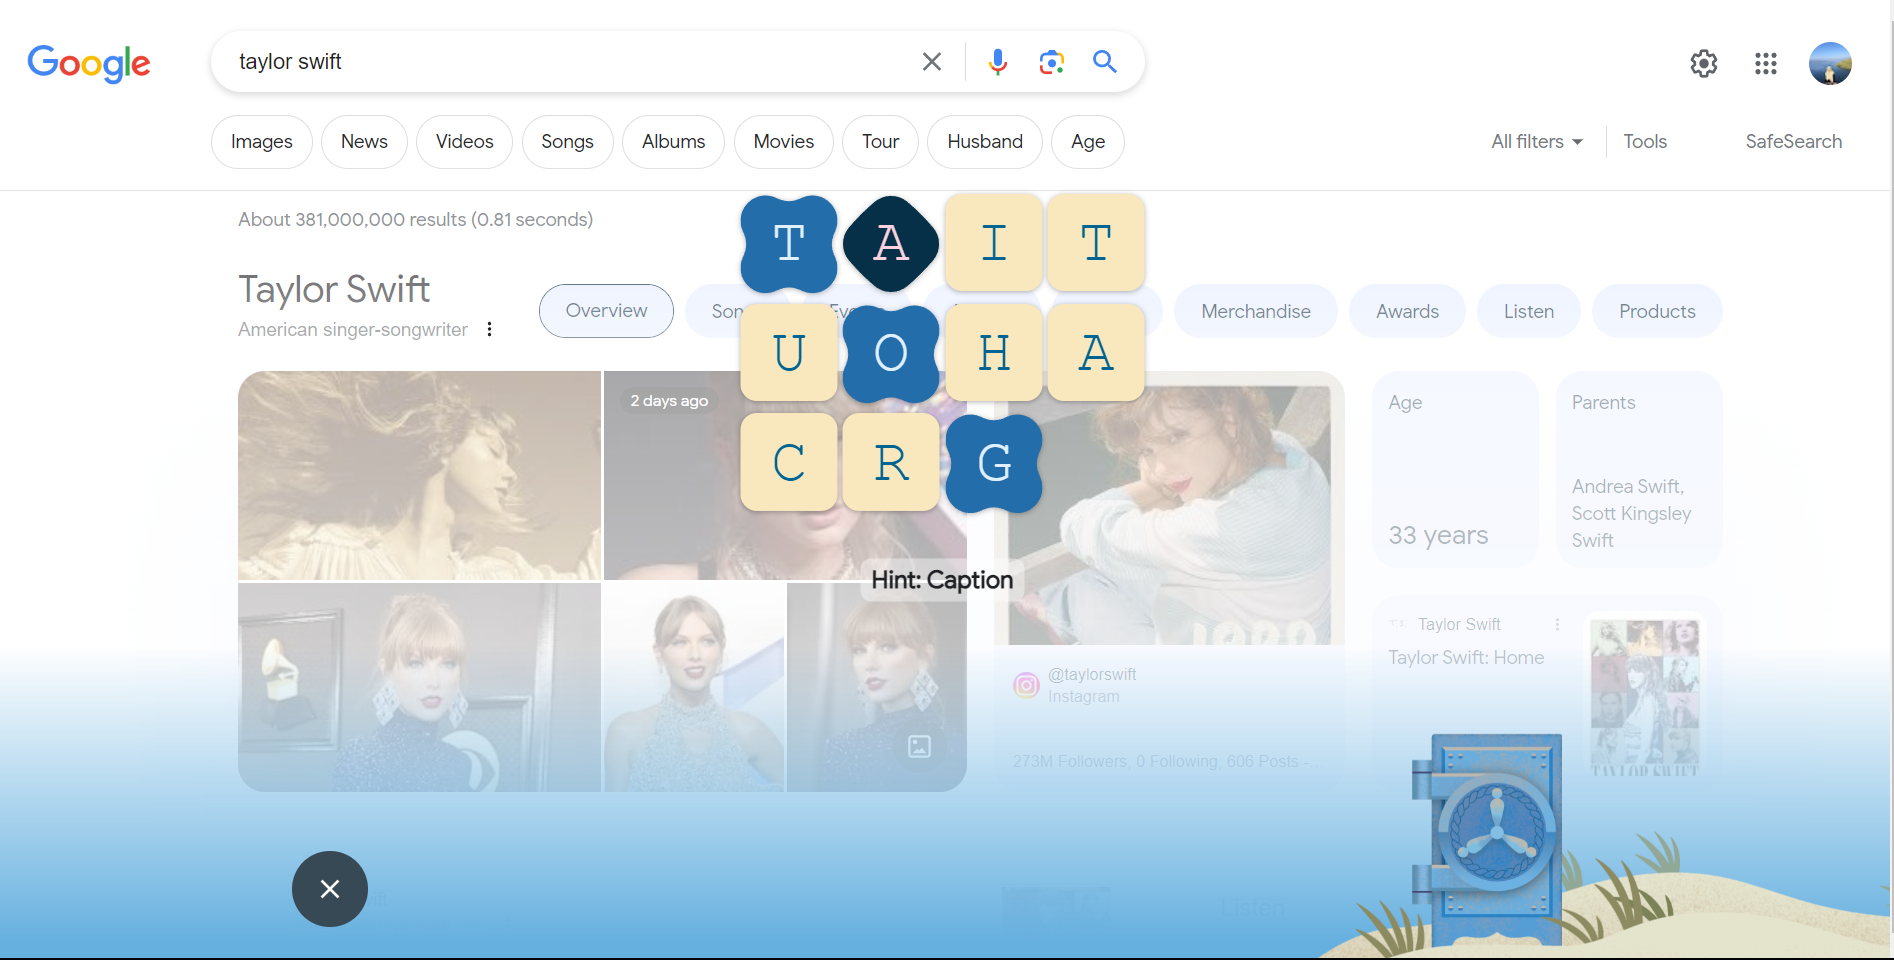The height and width of the screenshot is (960, 1894).
Task: Open the photo with the Grammy trophy
Action: [419, 687]
